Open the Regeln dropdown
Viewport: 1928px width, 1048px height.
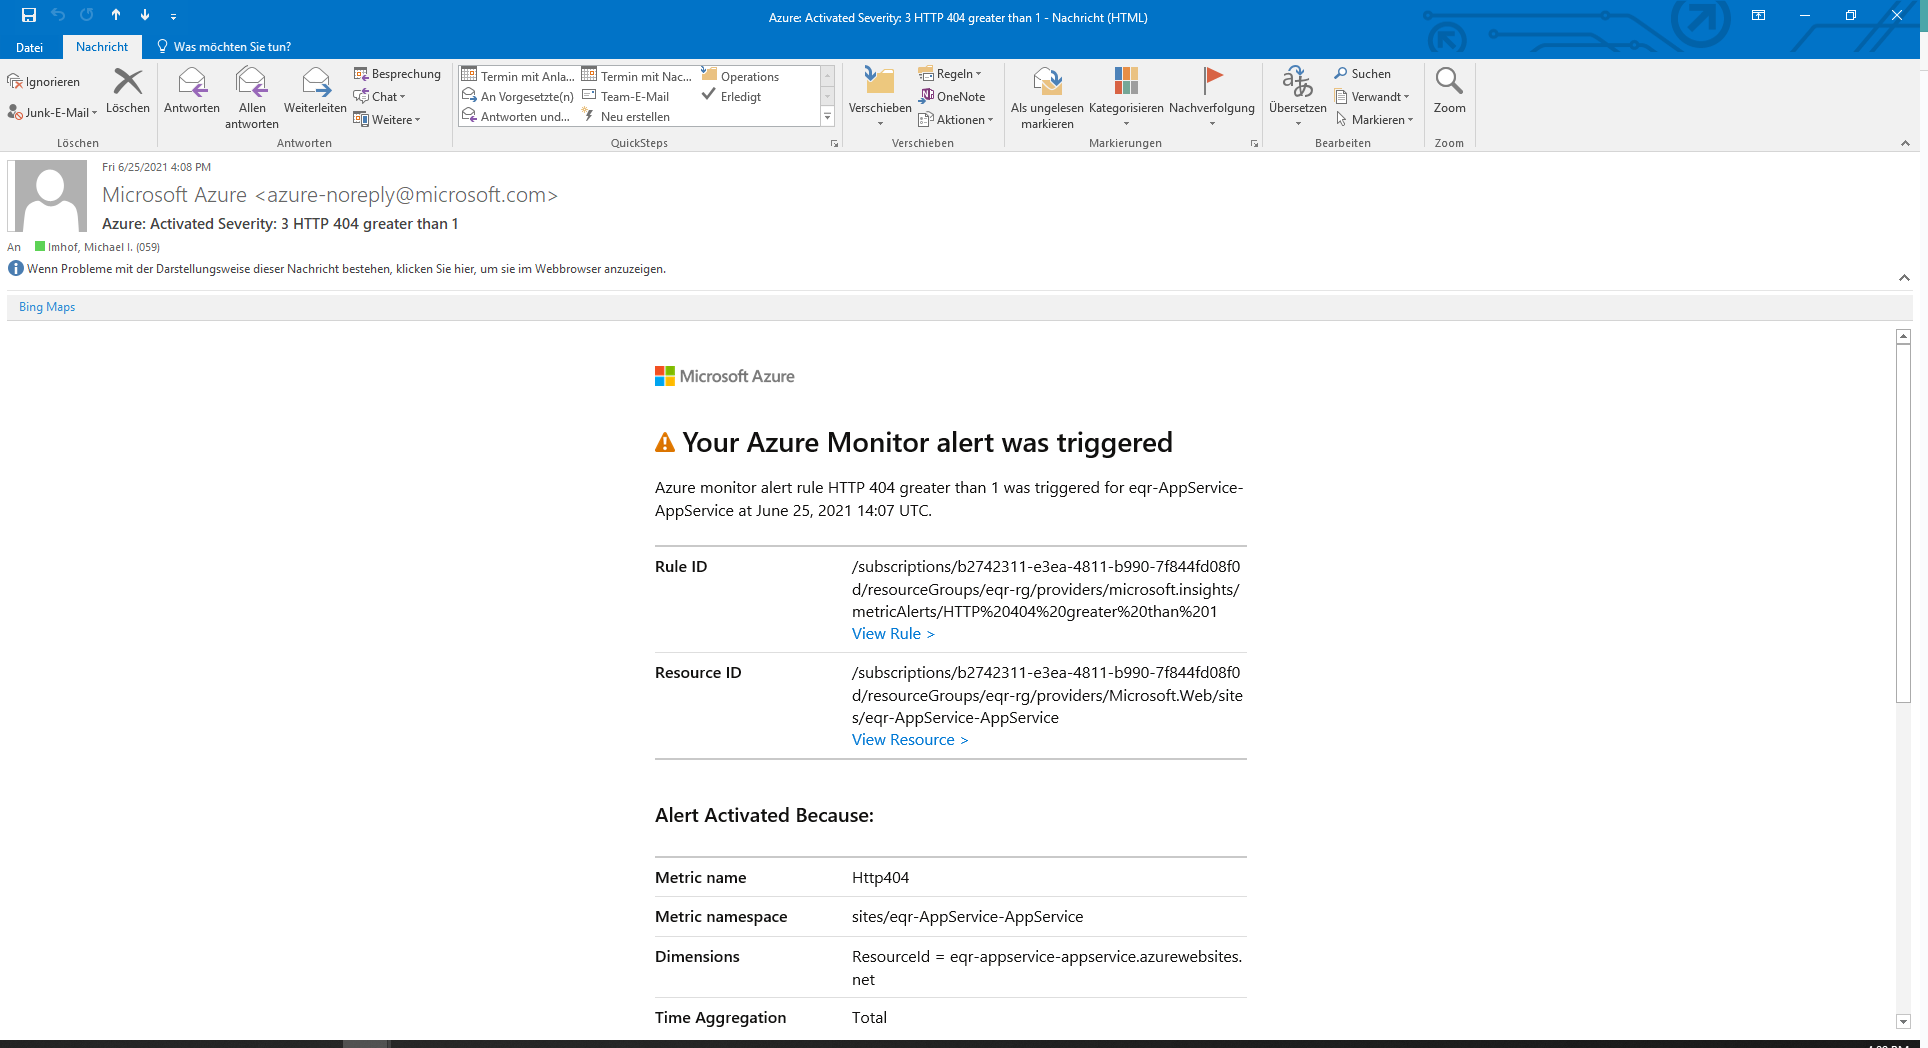pos(951,74)
